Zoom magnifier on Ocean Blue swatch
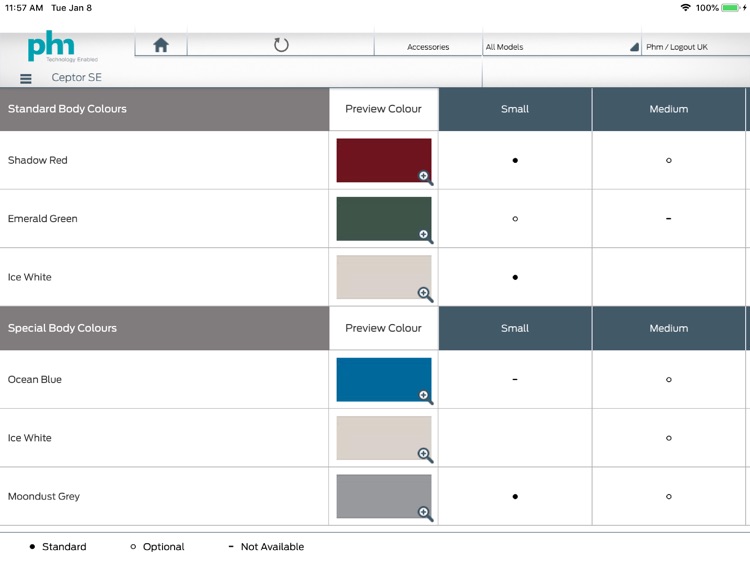Viewport: 750px width, 562px height. 425,397
